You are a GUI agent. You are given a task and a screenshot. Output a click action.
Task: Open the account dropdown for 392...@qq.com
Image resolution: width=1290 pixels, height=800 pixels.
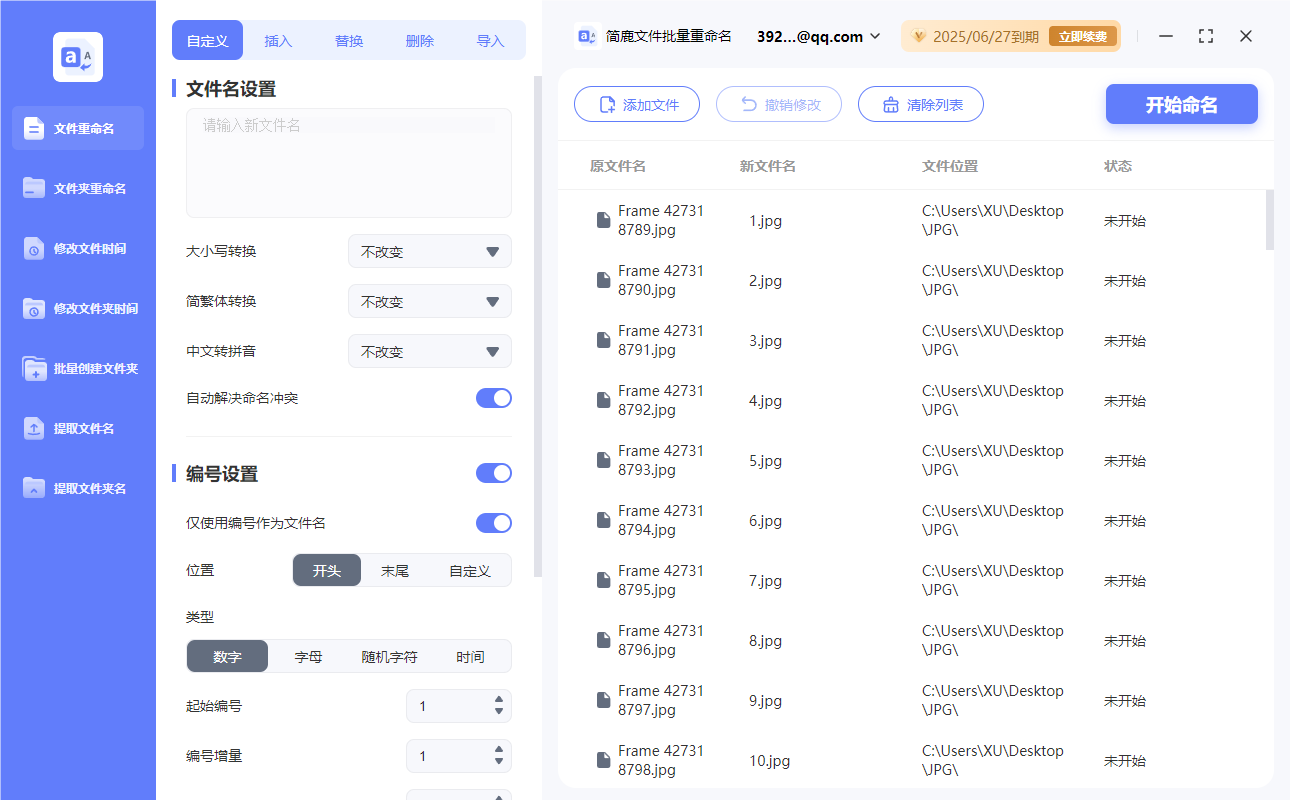[874, 36]
